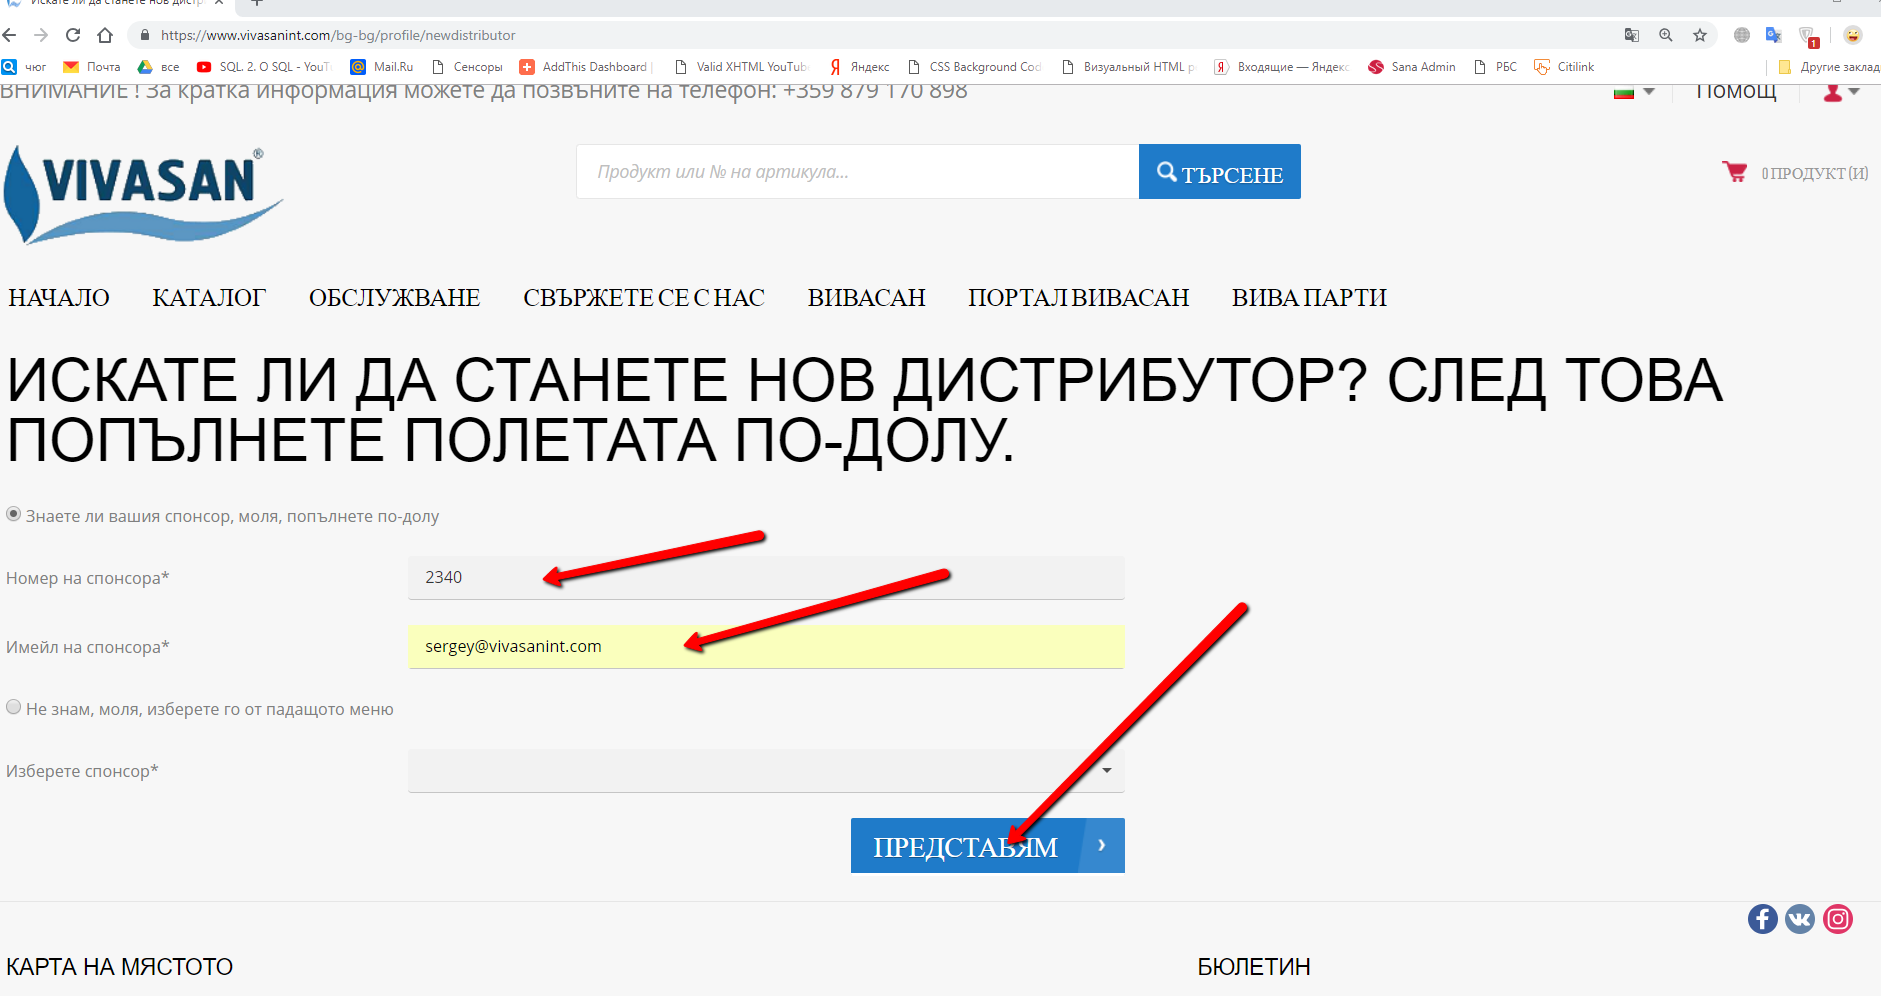Open the СВЪРЖЕТЕ СЕ С НАС menu
The image size is (1881, 996).
644,298
